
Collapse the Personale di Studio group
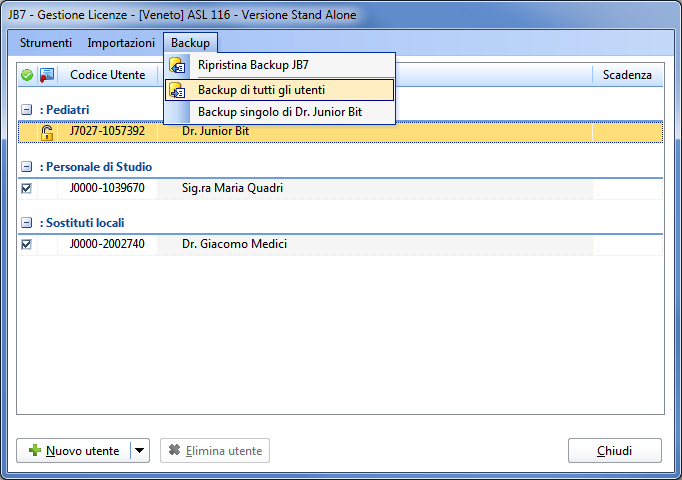(27, 167)
